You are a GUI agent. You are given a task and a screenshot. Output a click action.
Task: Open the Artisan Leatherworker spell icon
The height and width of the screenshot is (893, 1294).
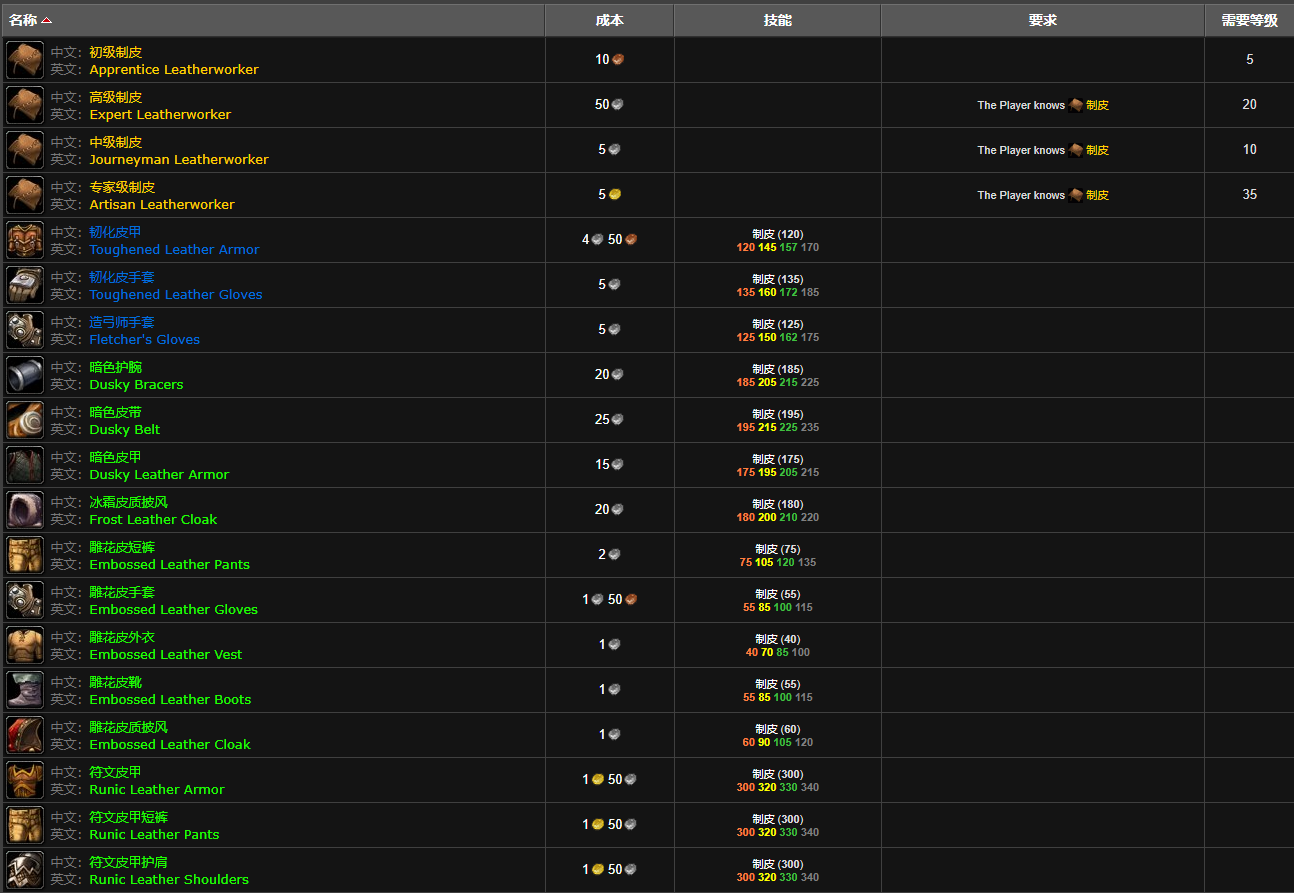pyautogui.click(x=25, y=195)
